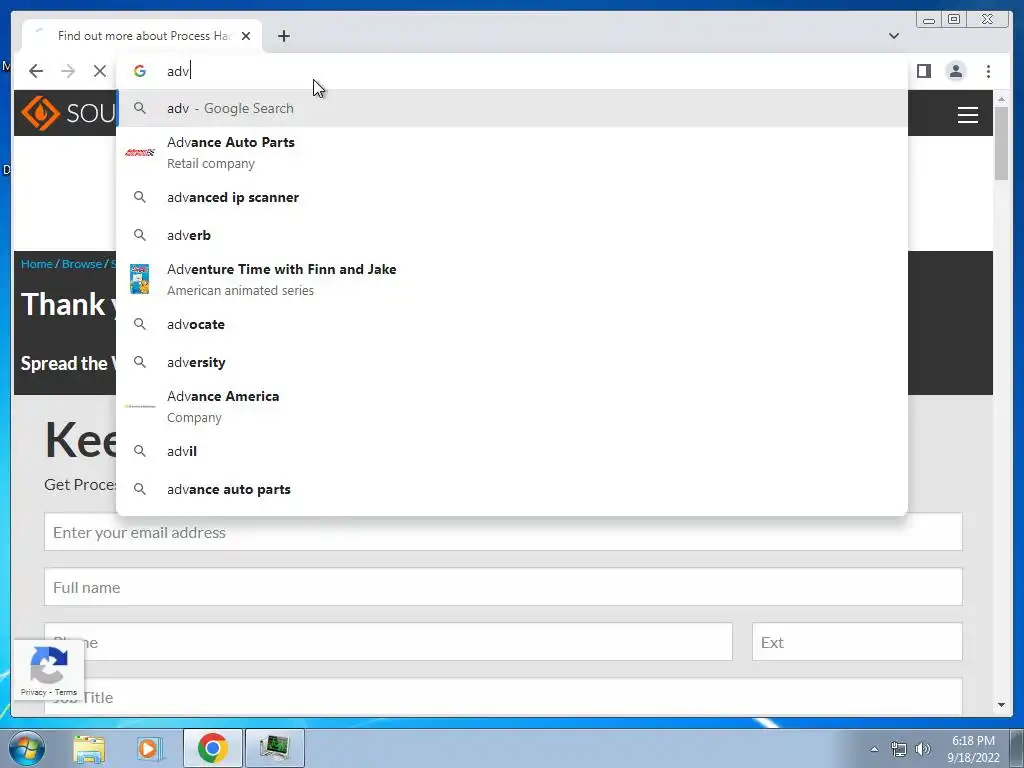Select the 'adverb' suggestion
1024x768 pixels.
(512, 235)
